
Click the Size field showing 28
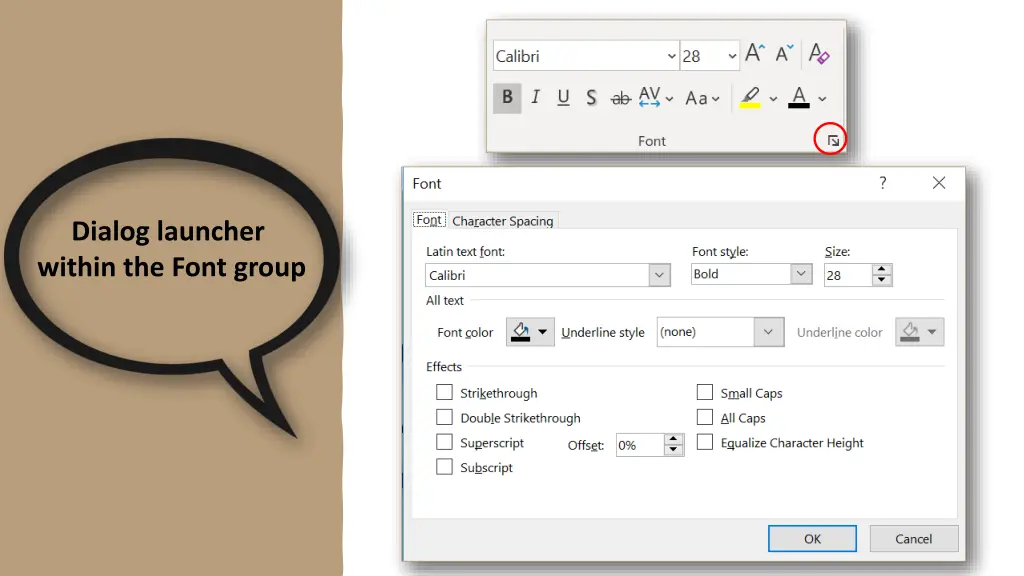tap(848, 275)
